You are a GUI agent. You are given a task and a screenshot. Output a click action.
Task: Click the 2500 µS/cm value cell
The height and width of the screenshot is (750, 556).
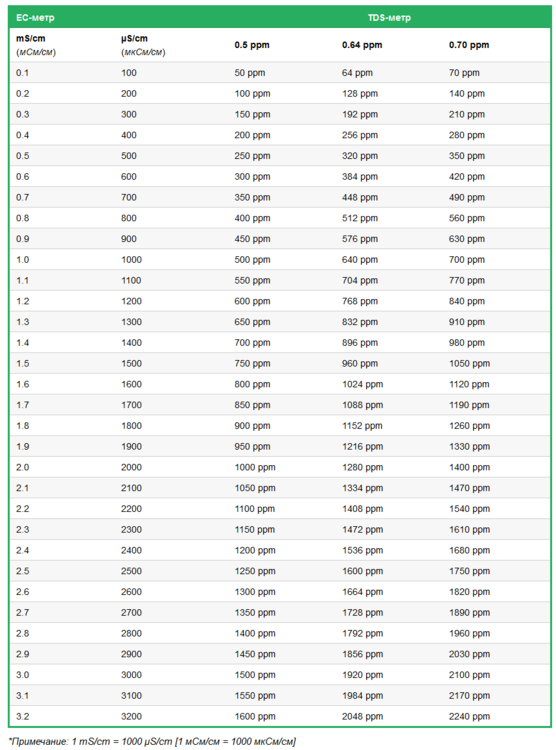pyautogui.click(x=131, y=571)
